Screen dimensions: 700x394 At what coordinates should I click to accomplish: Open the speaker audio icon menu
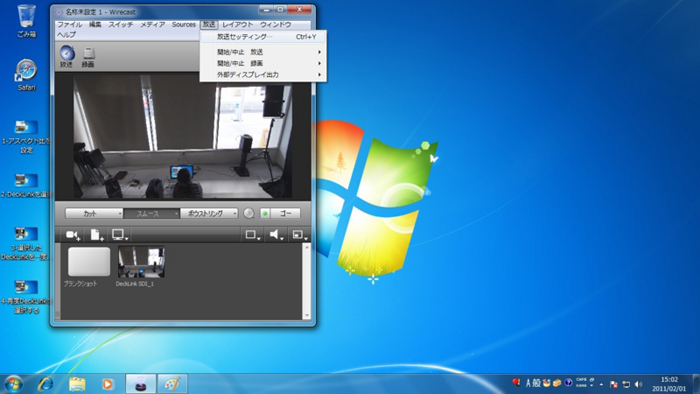[276, 235]
